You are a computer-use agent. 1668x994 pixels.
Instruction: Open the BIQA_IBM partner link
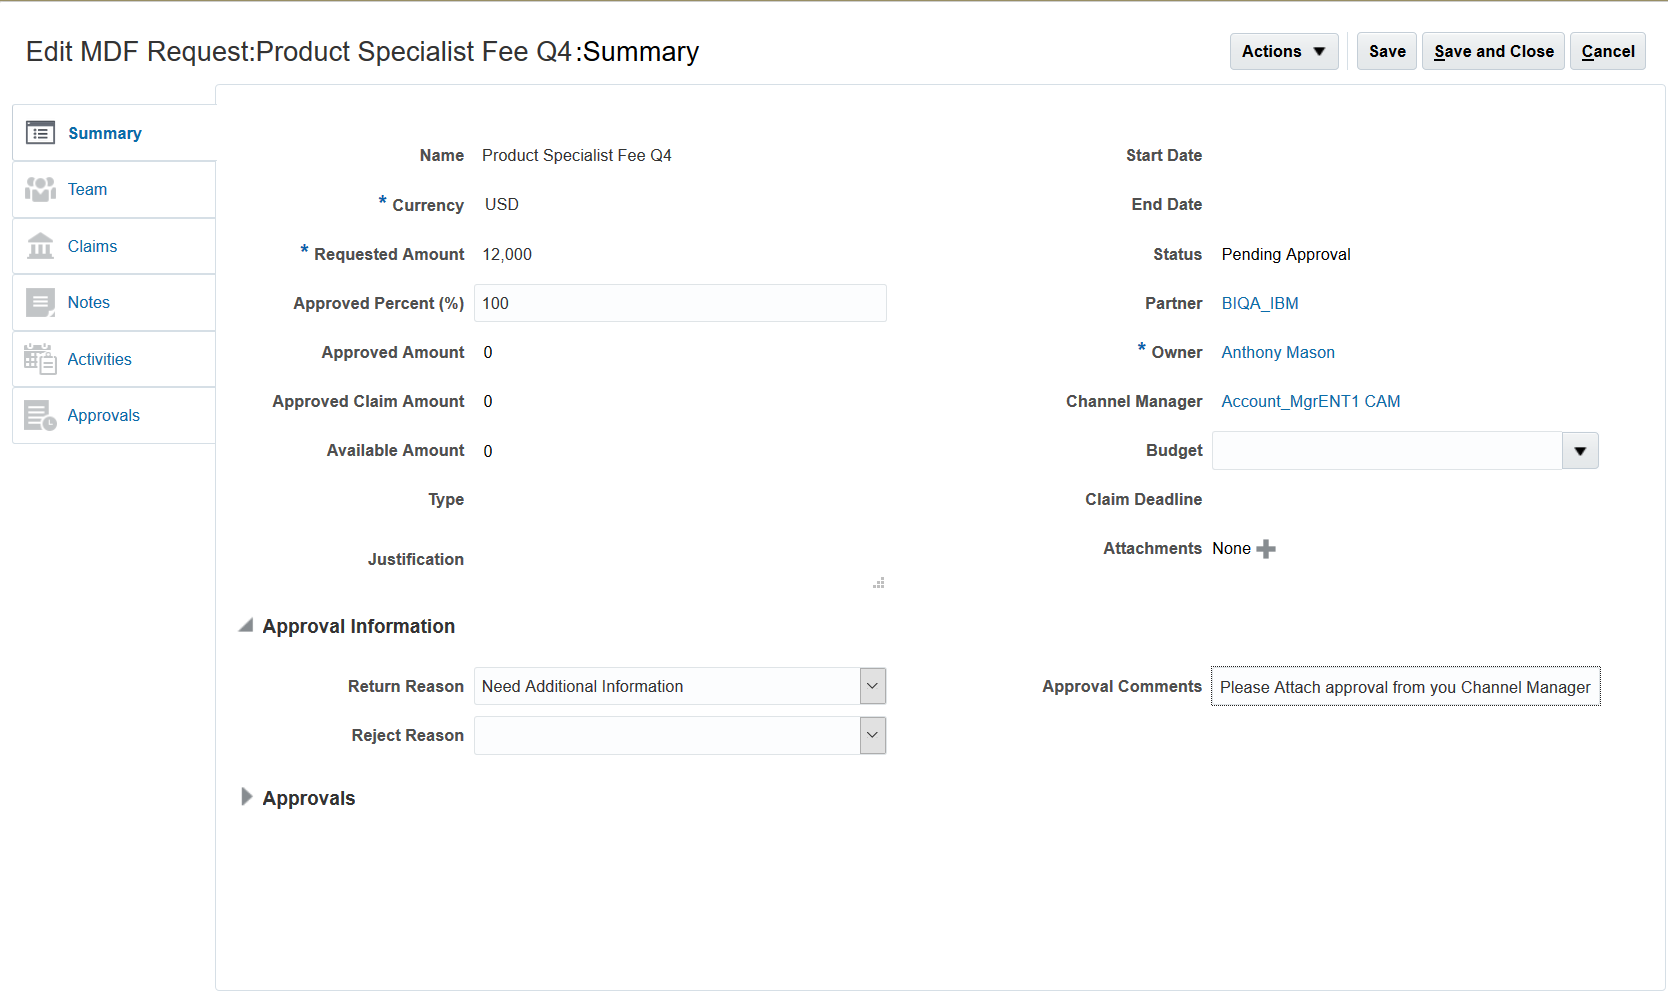[x=1259, y=303]
